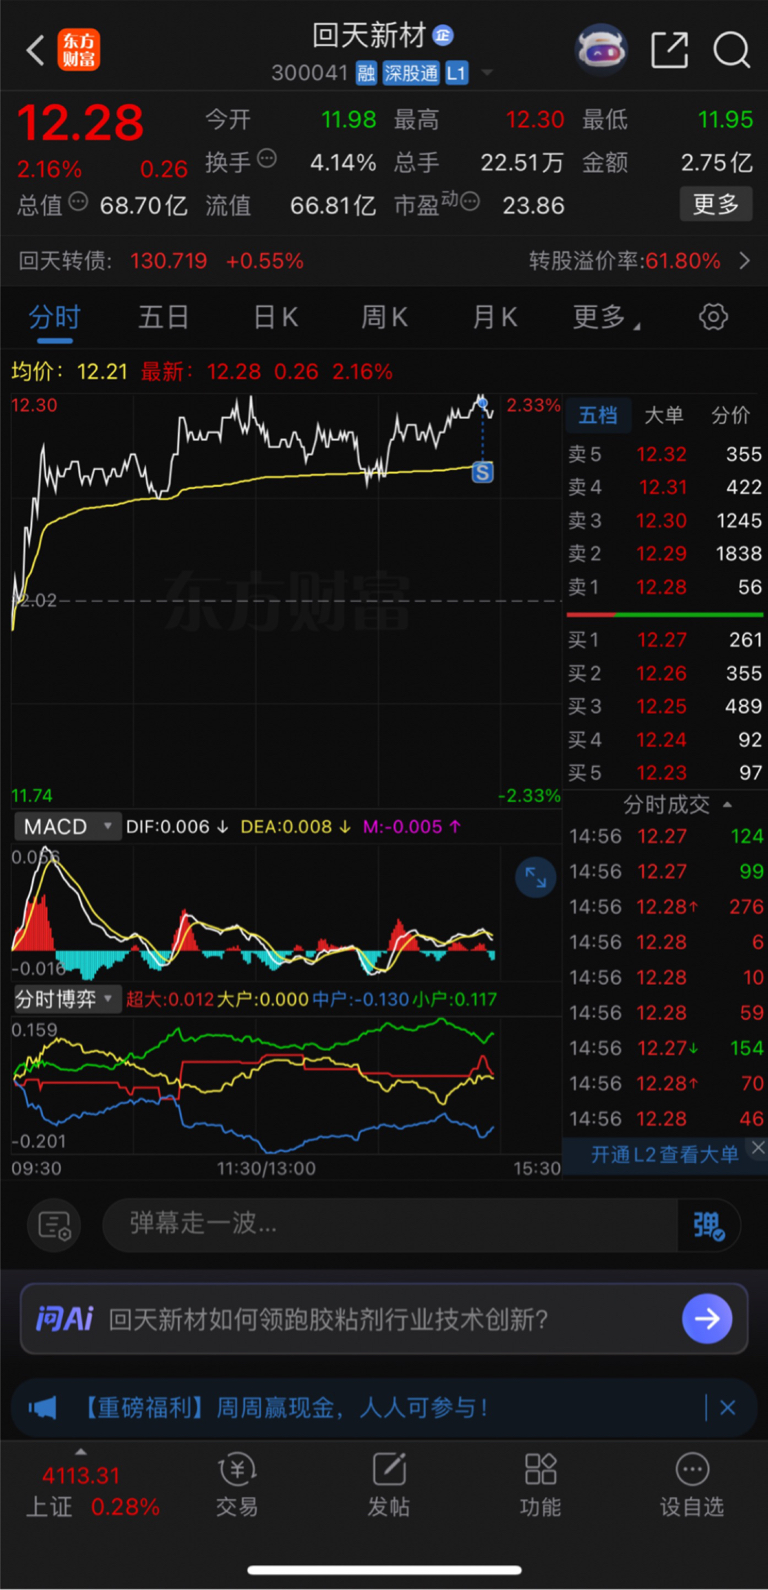Tap the 均价 12.21 label
768x1590 pixels.
click(x=69, y=372)
